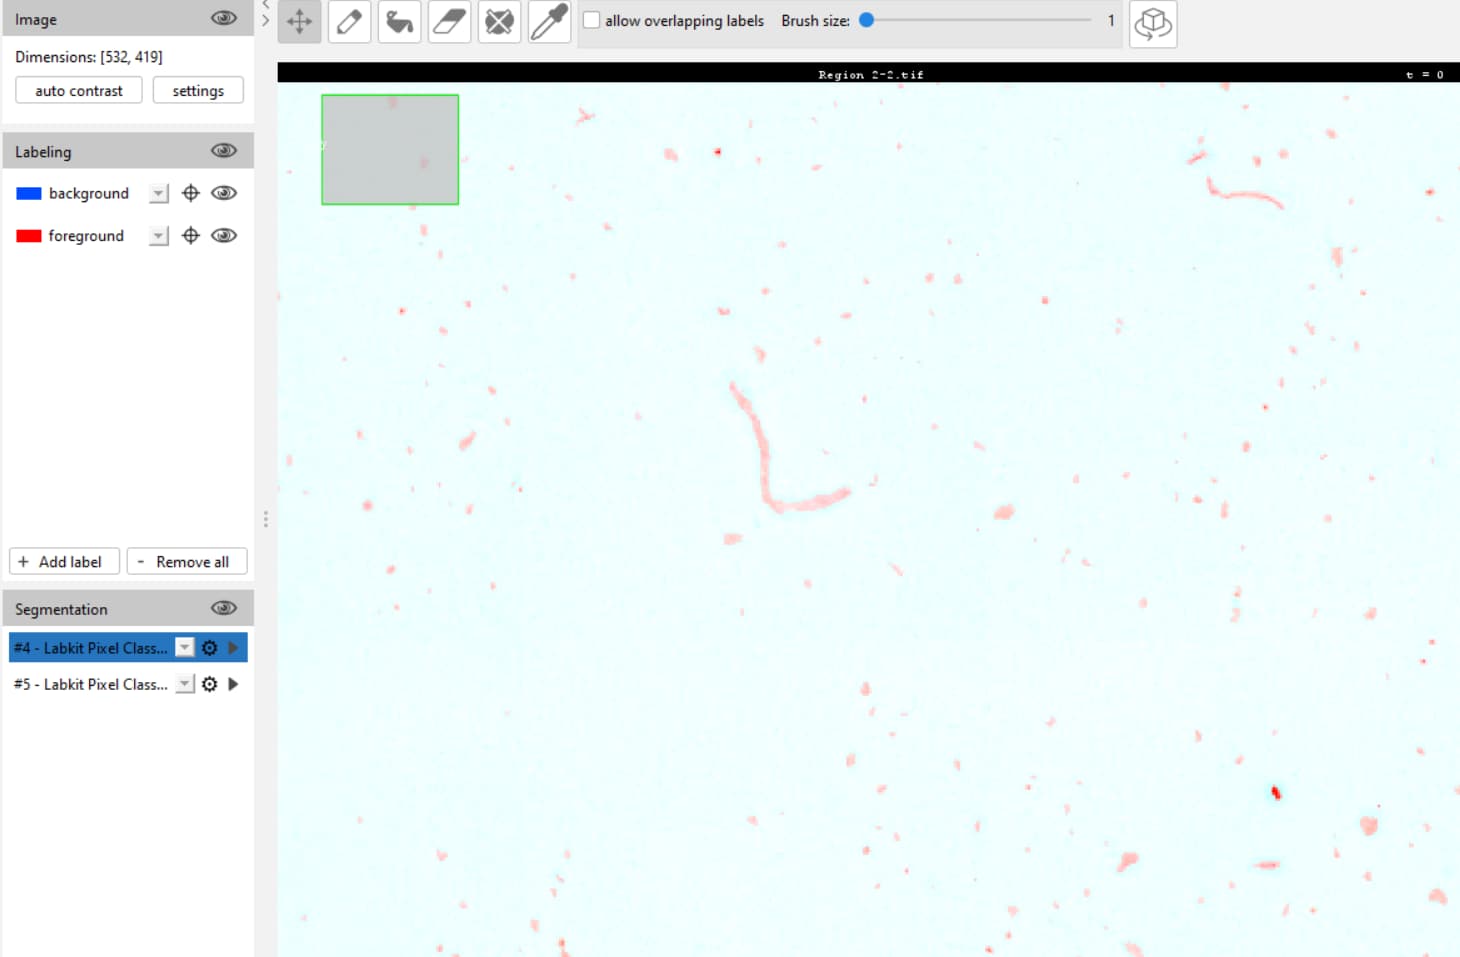Screen dimensions: 1460x957
Task: Select the Draw pencil tool
Action: click(349, 21)
